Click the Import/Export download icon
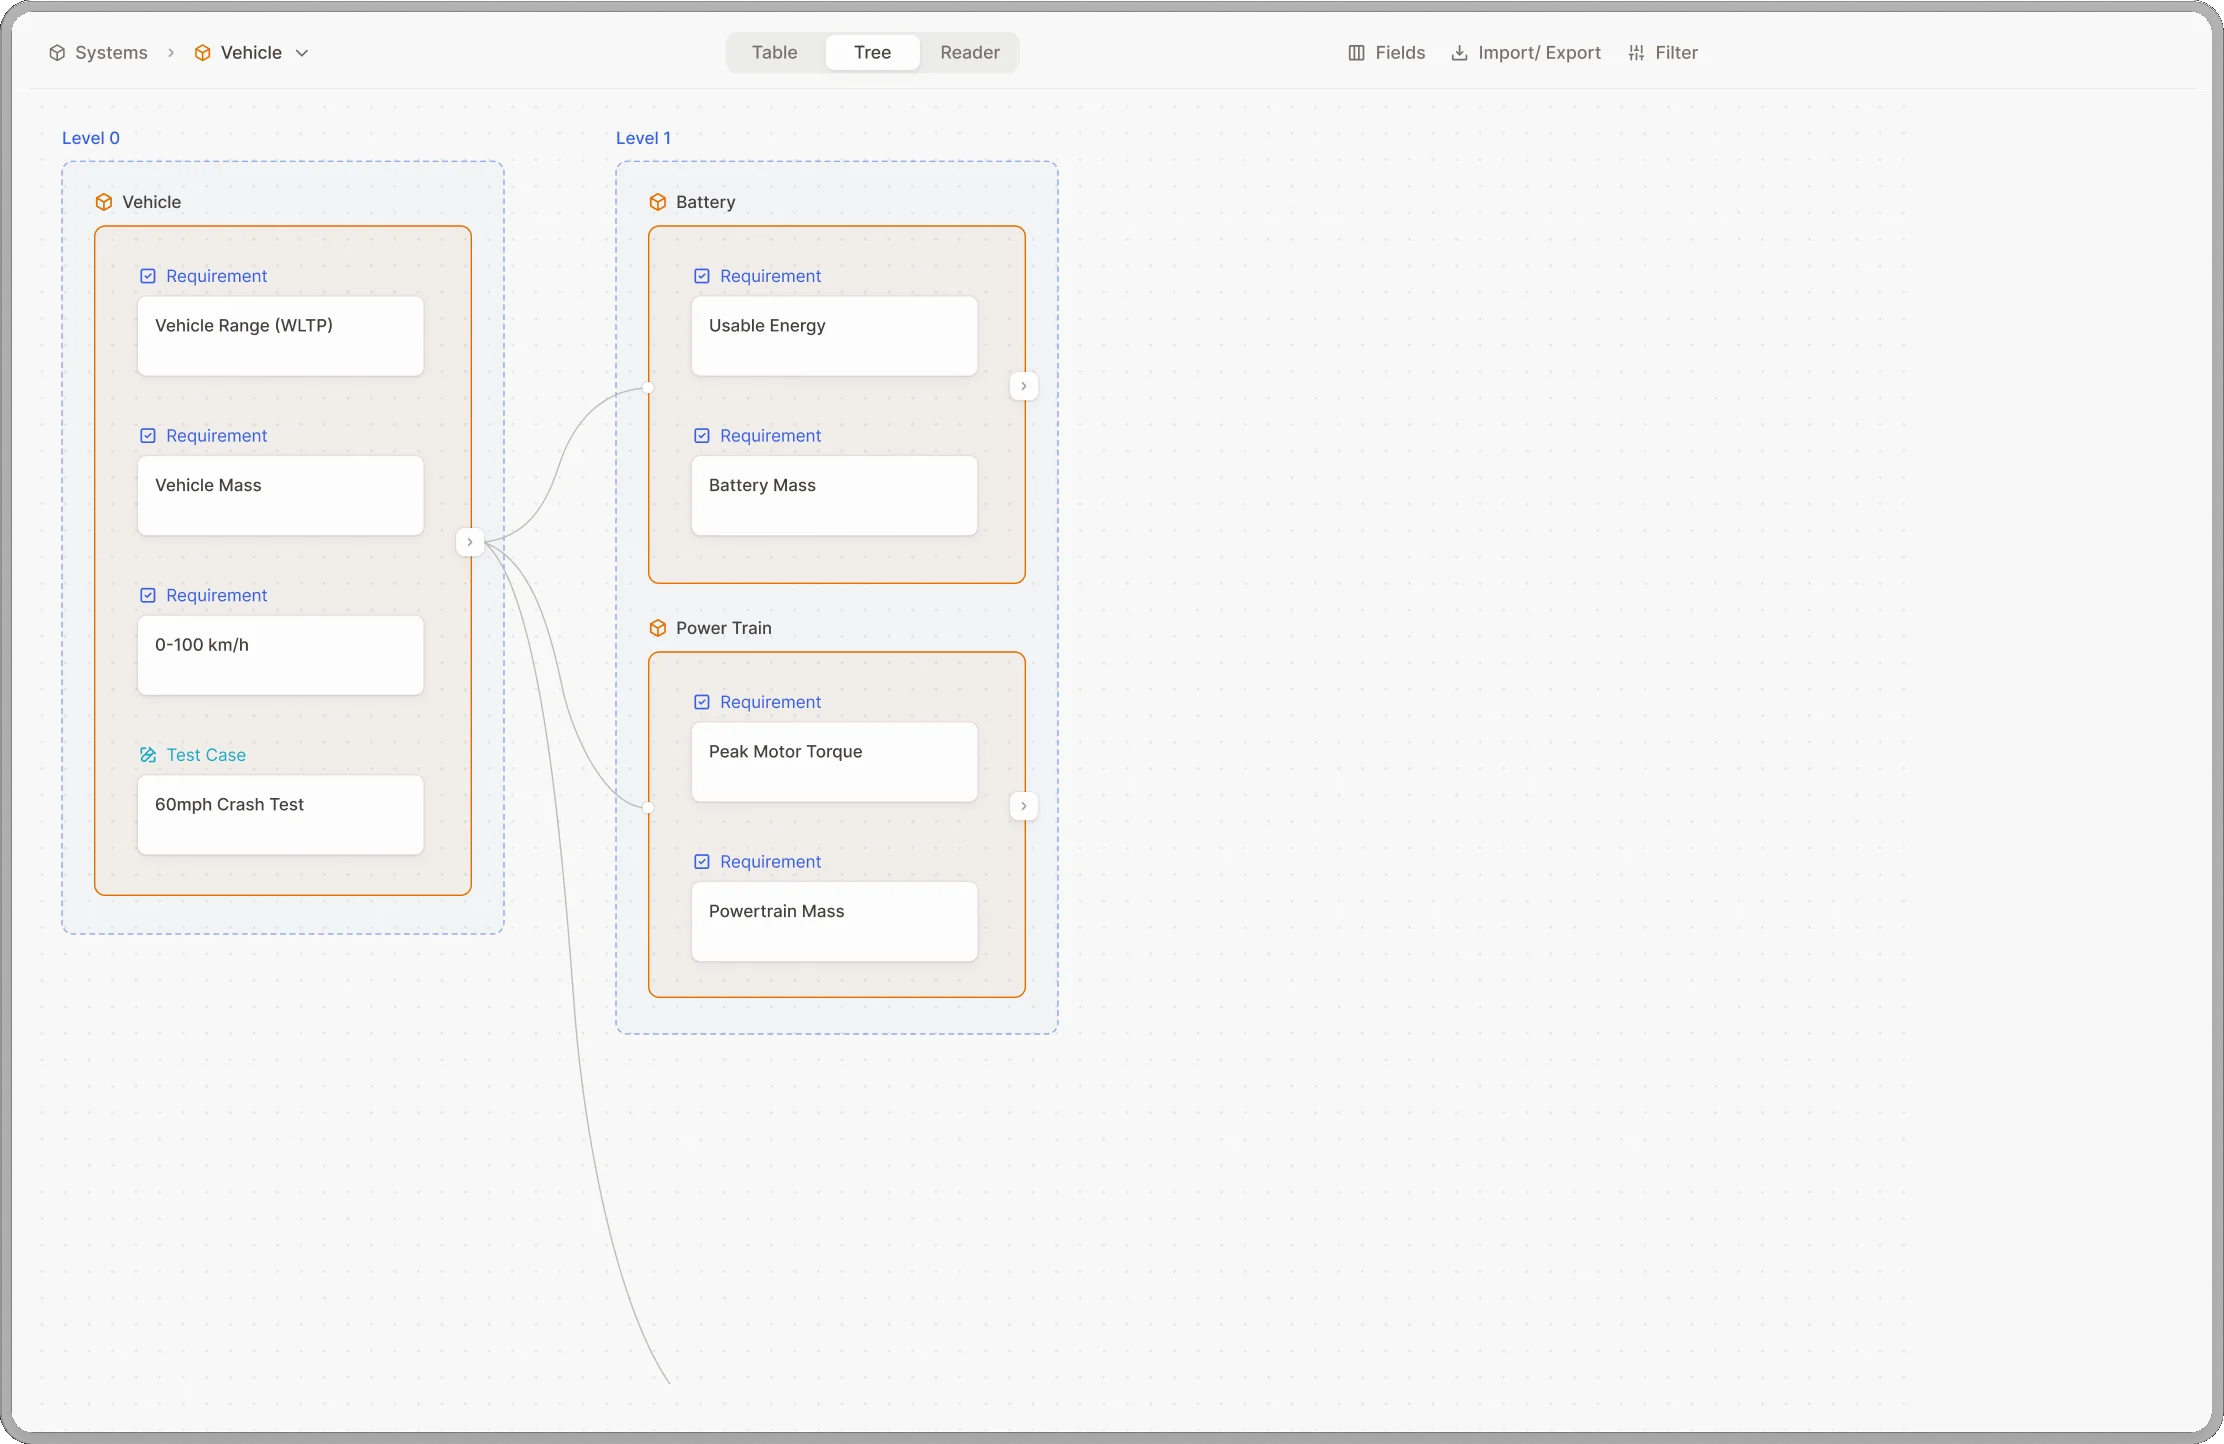 (1459, 53)
